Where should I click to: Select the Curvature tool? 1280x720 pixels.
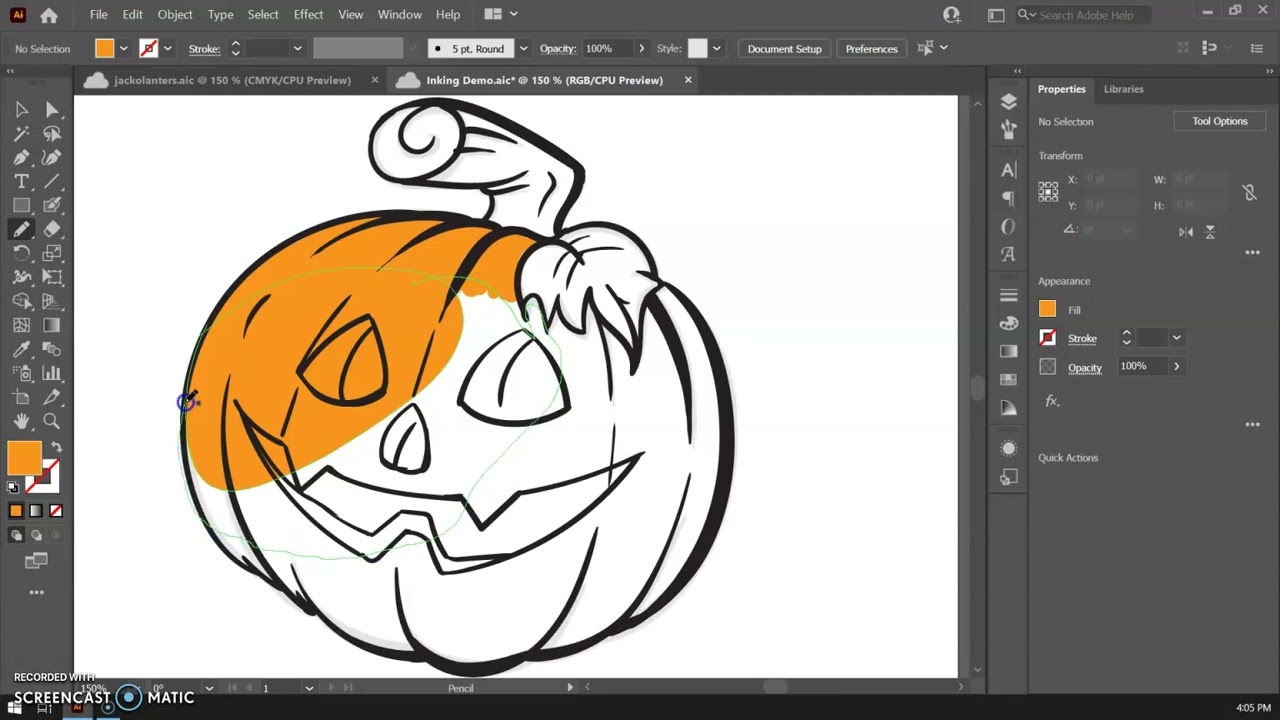[x=52, y=157]
